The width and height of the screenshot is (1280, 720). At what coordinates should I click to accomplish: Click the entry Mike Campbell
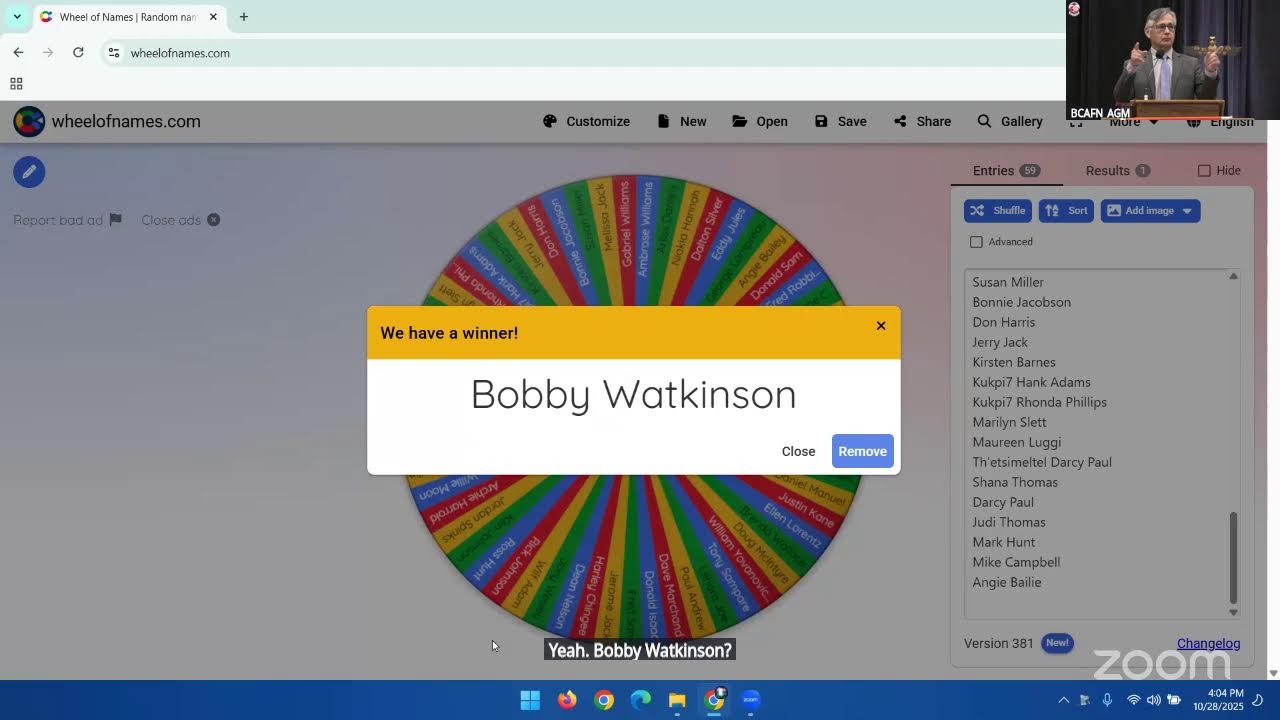1016,562
